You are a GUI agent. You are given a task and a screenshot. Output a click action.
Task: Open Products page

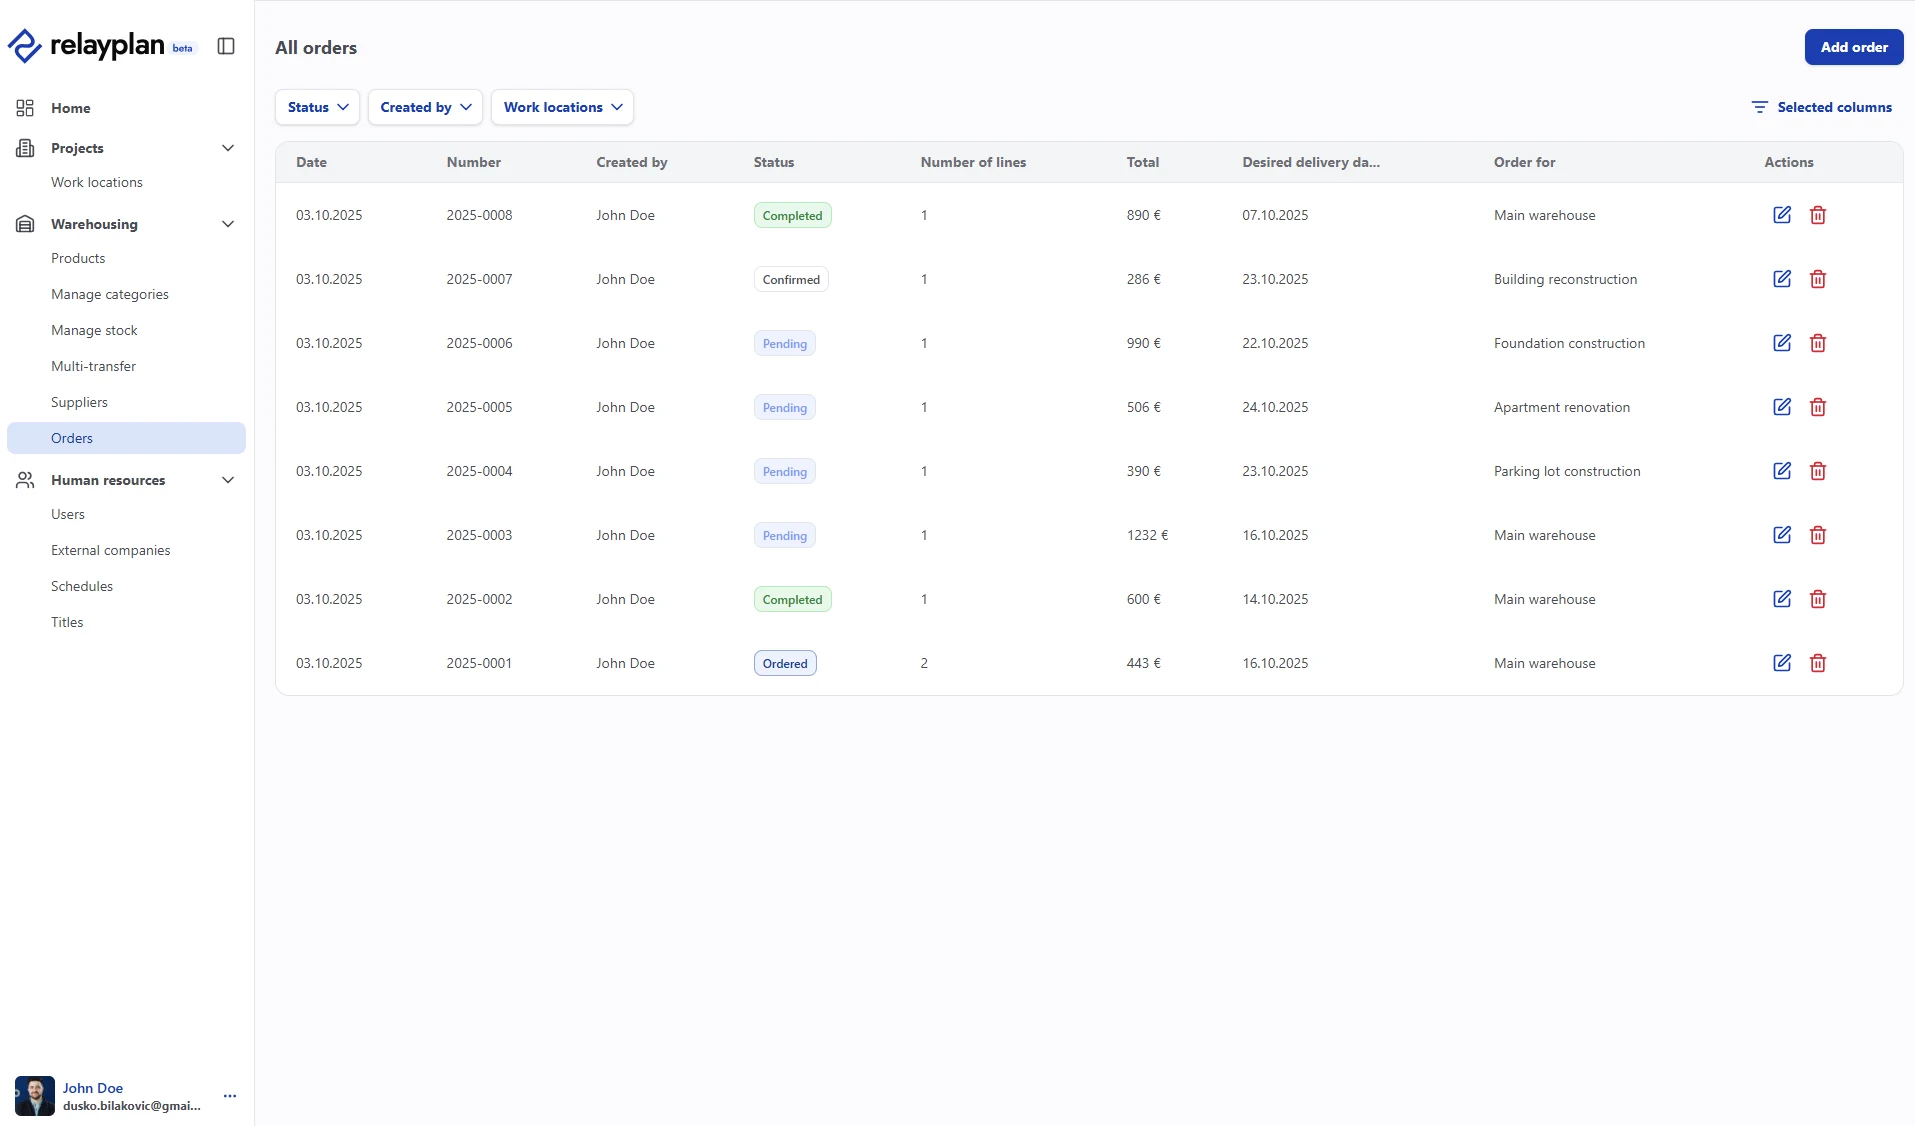[x=78, y=258]
